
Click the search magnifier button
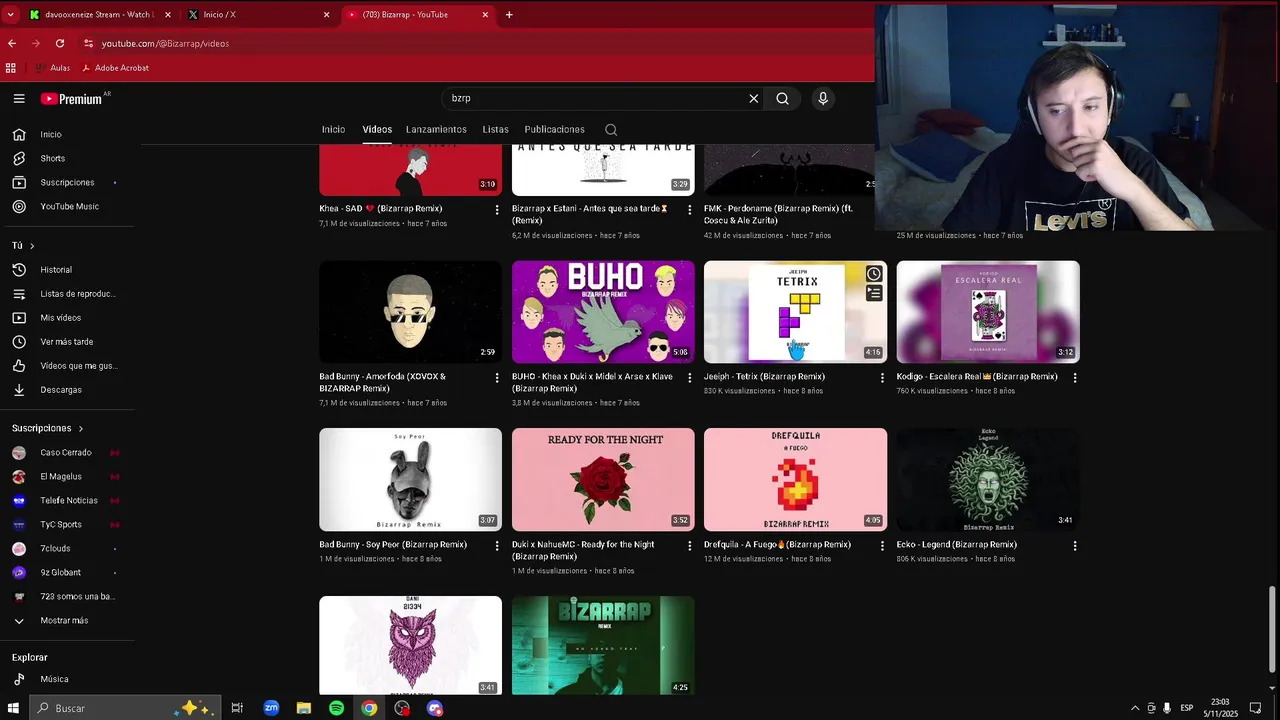click(x=782, y=98)
